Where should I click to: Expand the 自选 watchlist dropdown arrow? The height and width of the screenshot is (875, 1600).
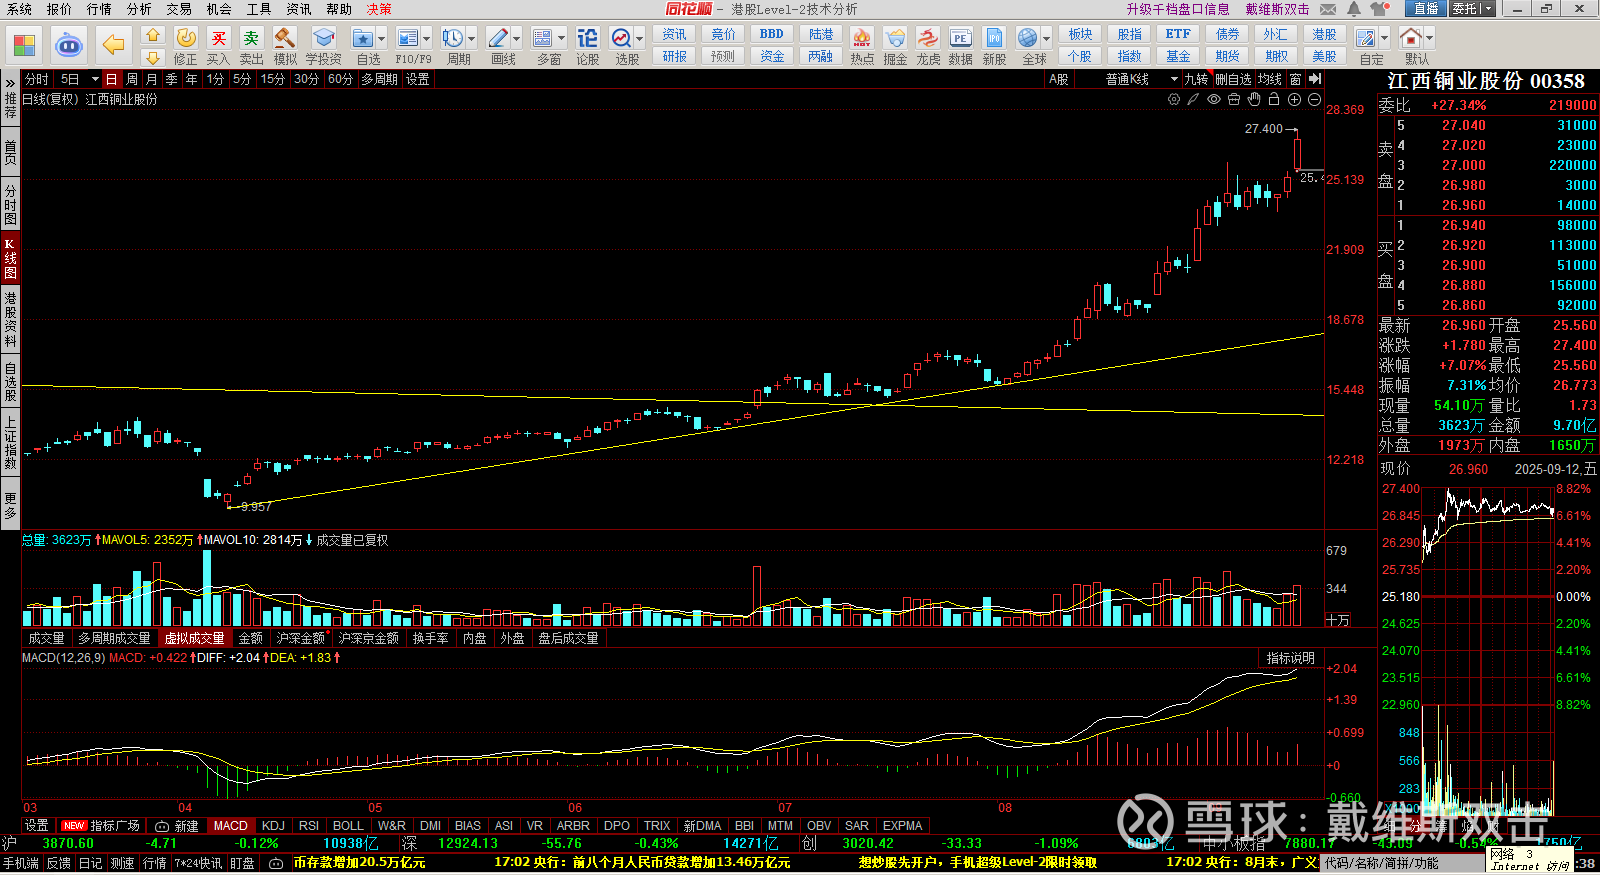(x=381, y=39)
